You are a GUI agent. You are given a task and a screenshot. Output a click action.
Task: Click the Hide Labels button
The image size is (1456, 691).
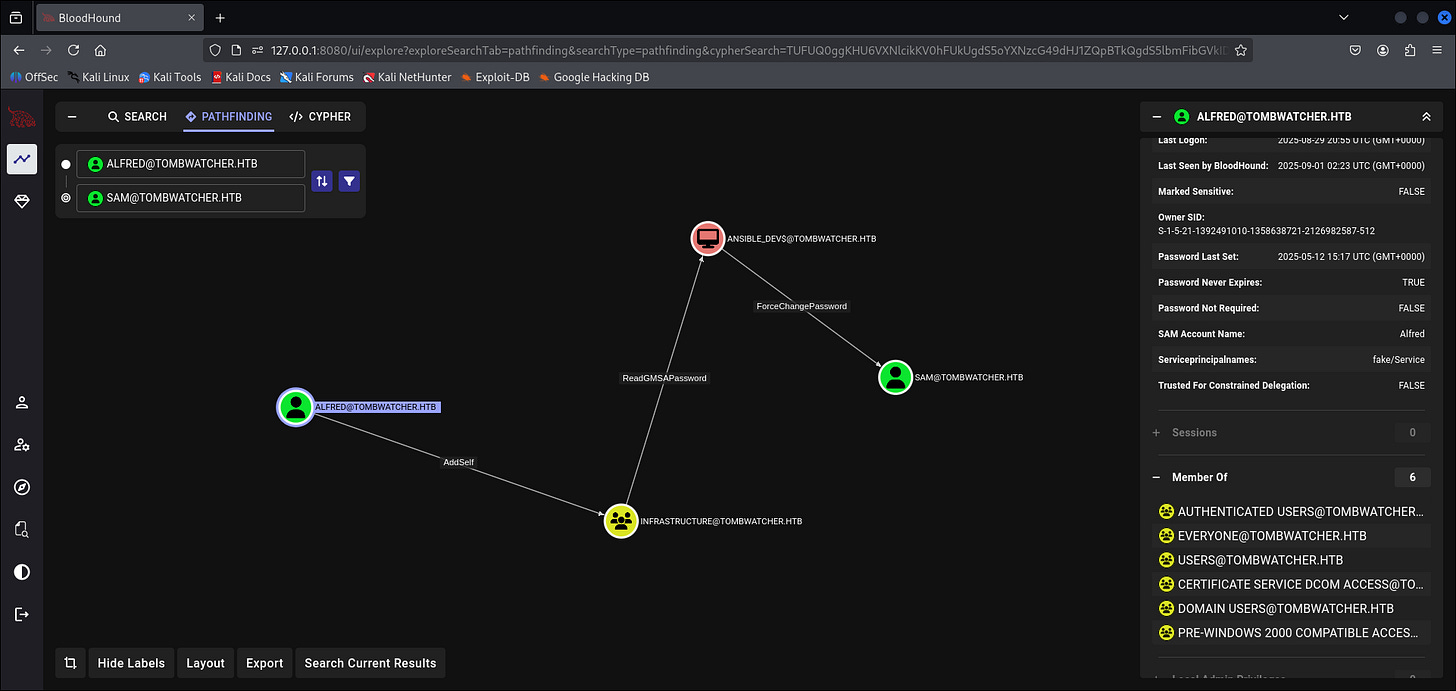131,663
